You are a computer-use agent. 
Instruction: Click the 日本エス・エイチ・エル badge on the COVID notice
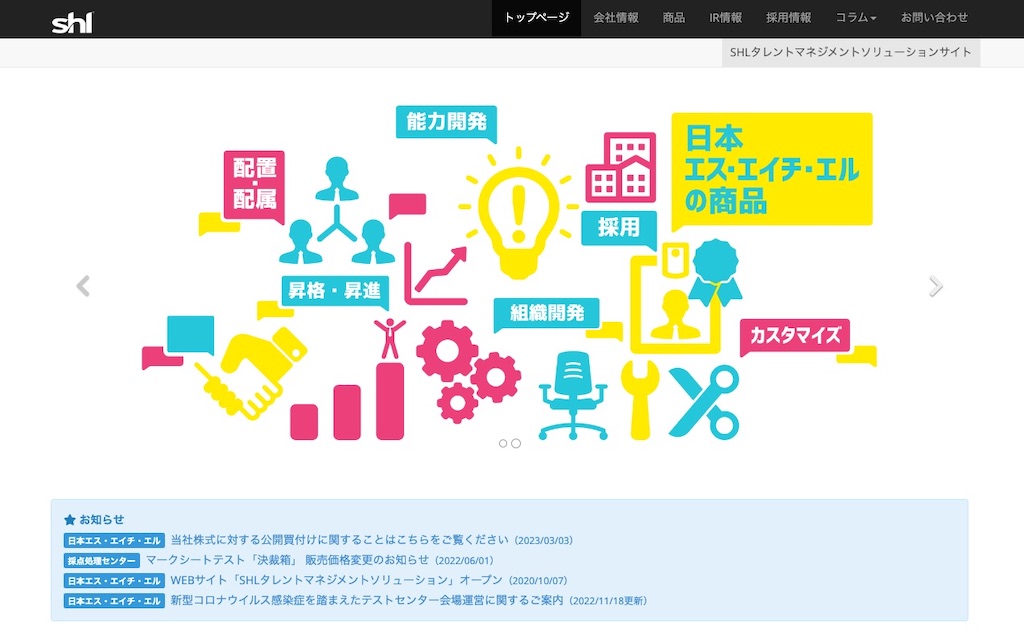point(113,600)
